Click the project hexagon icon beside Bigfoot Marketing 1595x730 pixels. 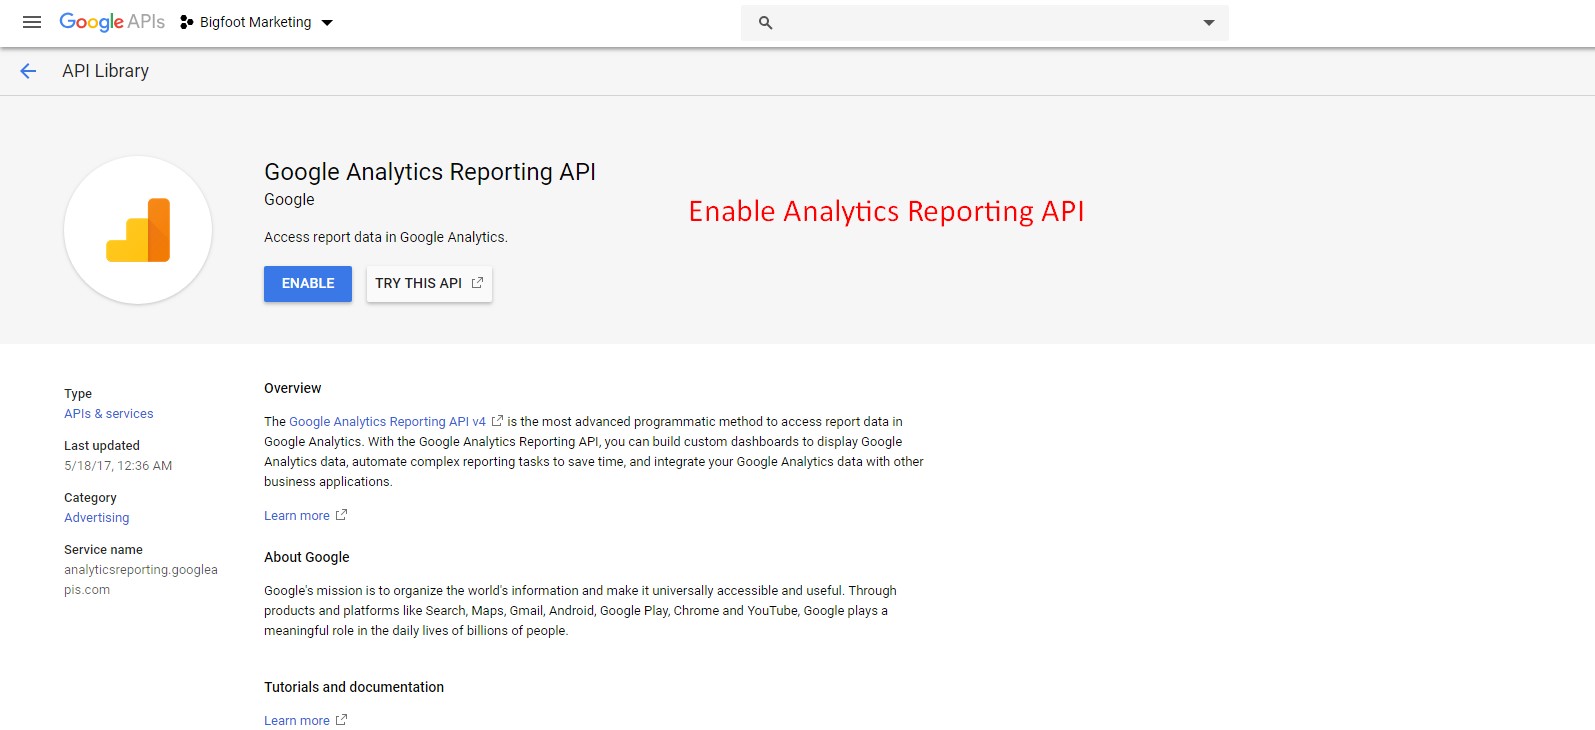click(x=186, y=22)
